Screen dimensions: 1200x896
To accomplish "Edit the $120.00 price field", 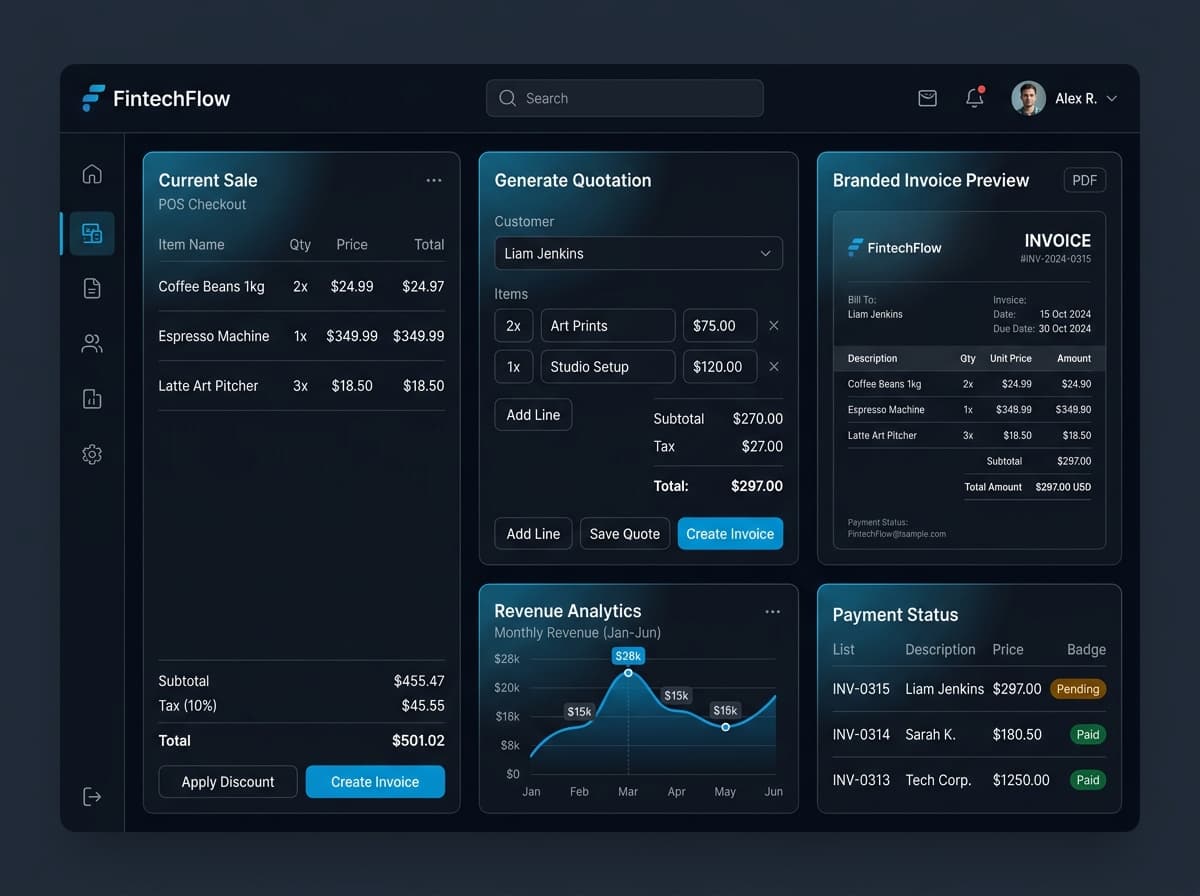I will pyautogui.click(x=720, y=367).
